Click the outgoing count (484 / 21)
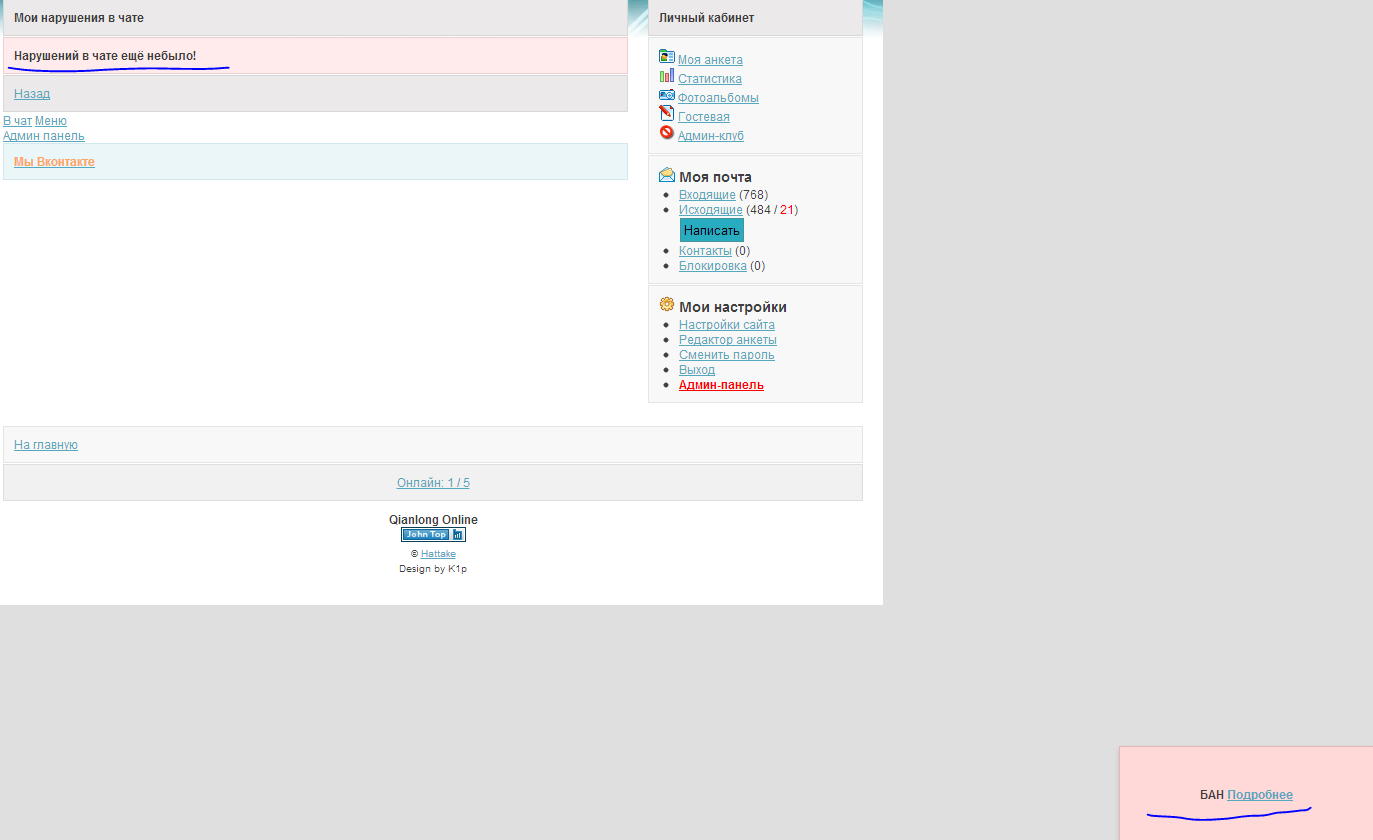1373x840 pixels. pyautogui.click(x=772, y=210)
